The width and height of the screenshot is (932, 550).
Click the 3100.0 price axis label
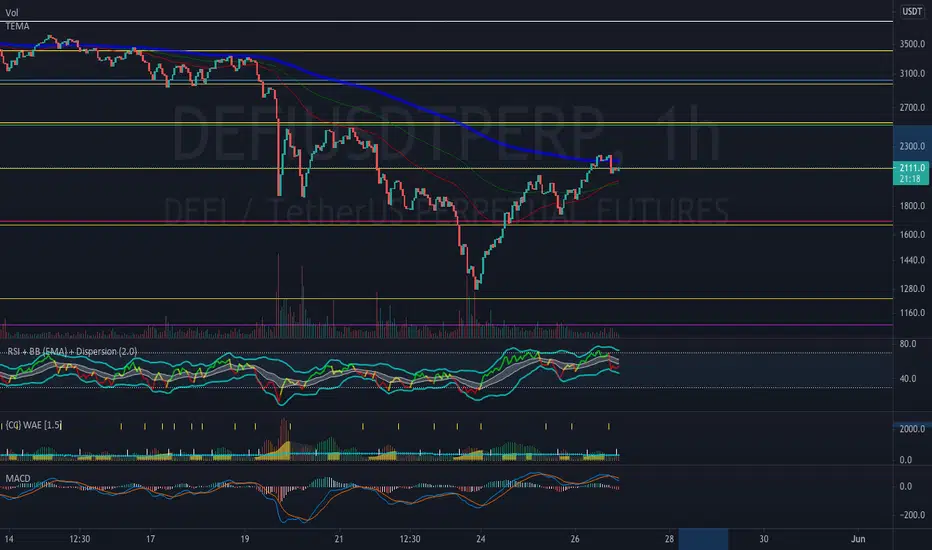pyautogui.click(x=912, y=74)
